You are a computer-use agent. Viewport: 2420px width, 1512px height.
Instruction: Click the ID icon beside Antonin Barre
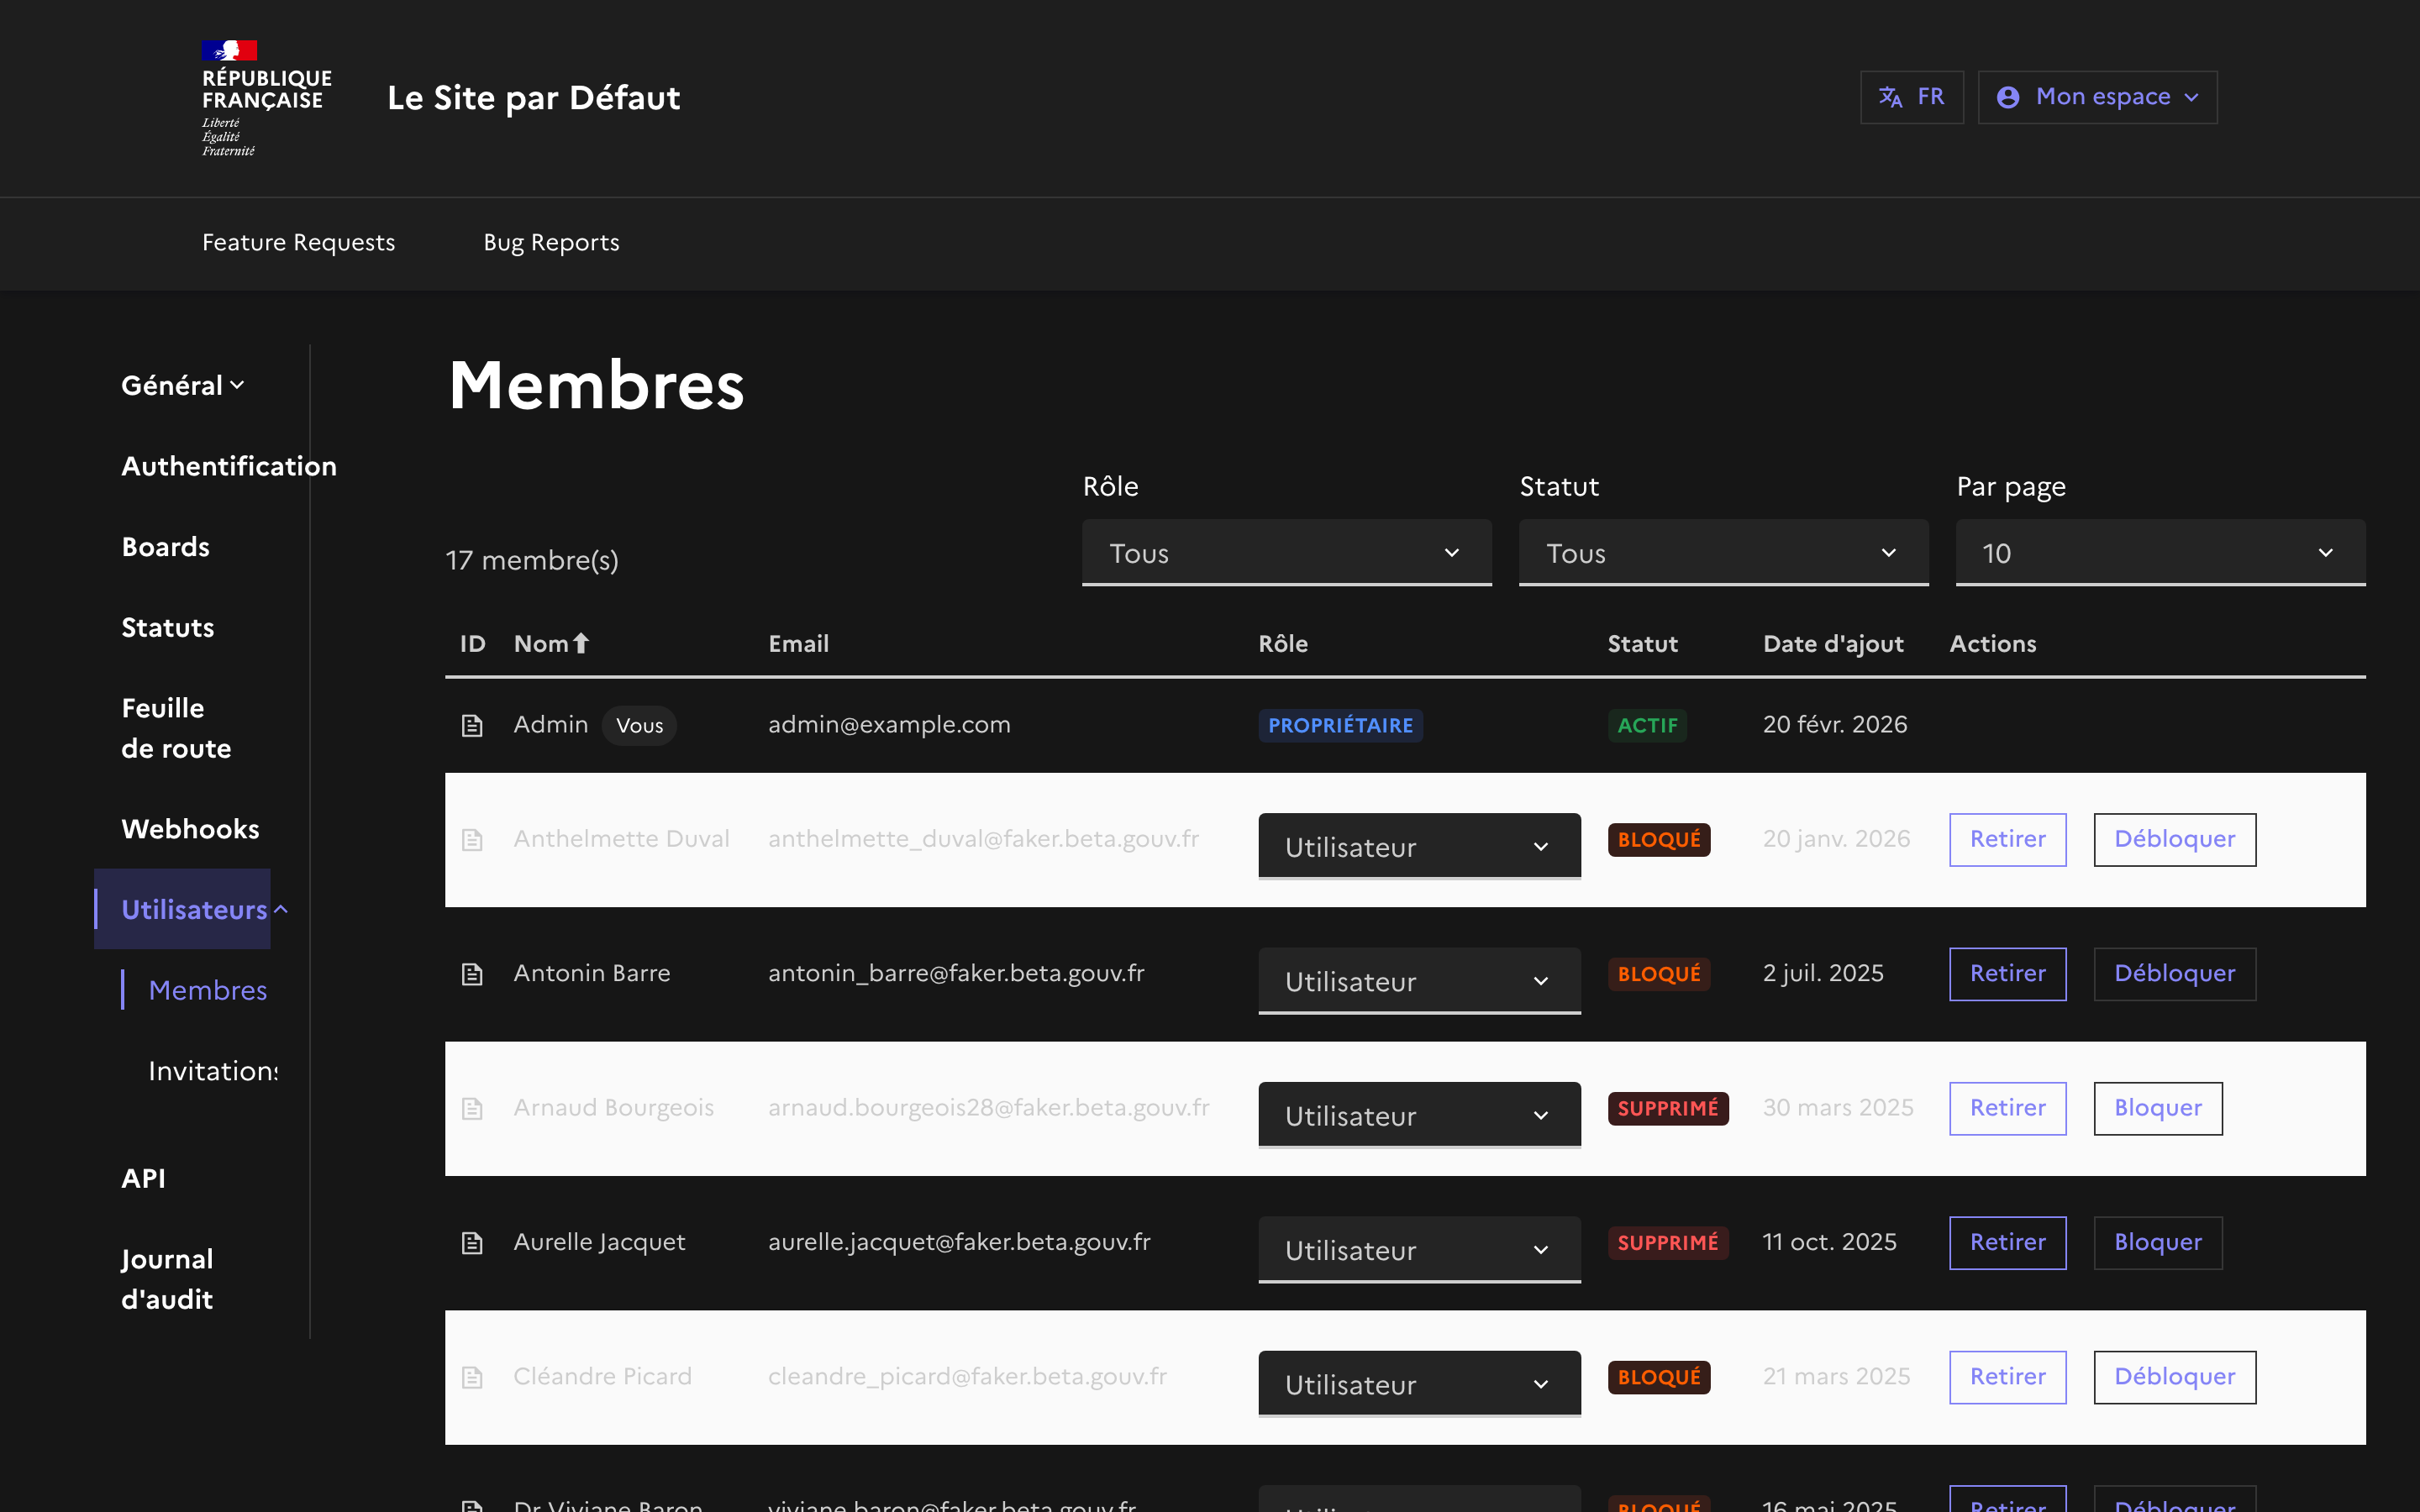(x=472, y=974)
